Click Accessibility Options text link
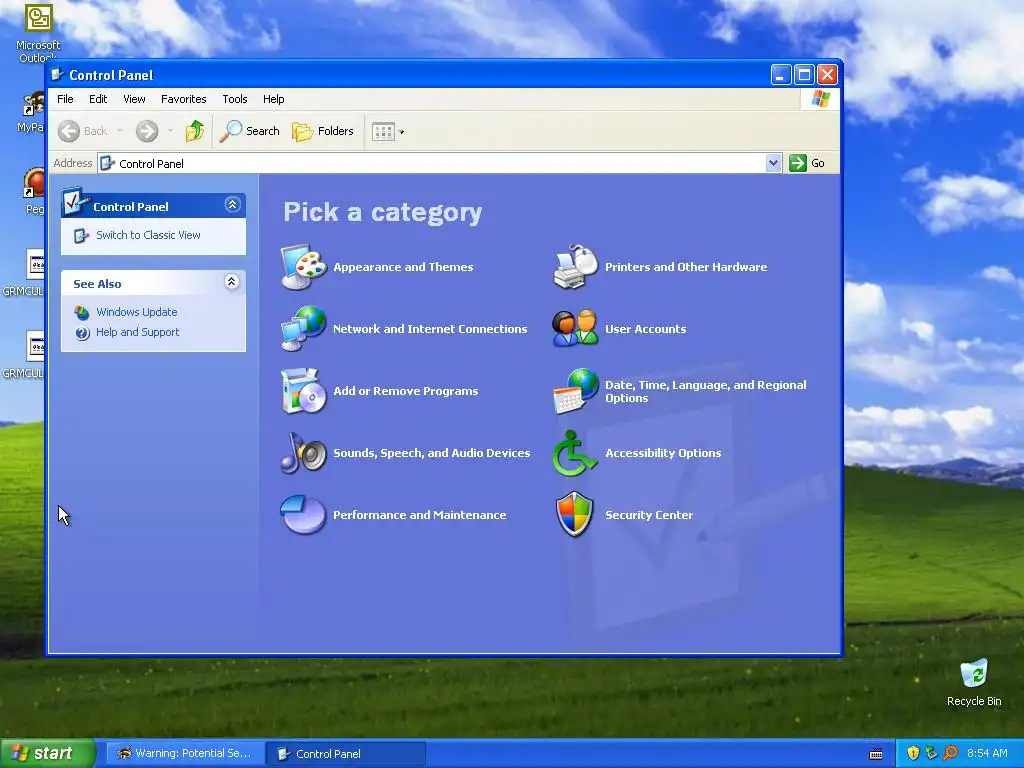The width and height of the screenshot is (1024, 768). (663, 453)
